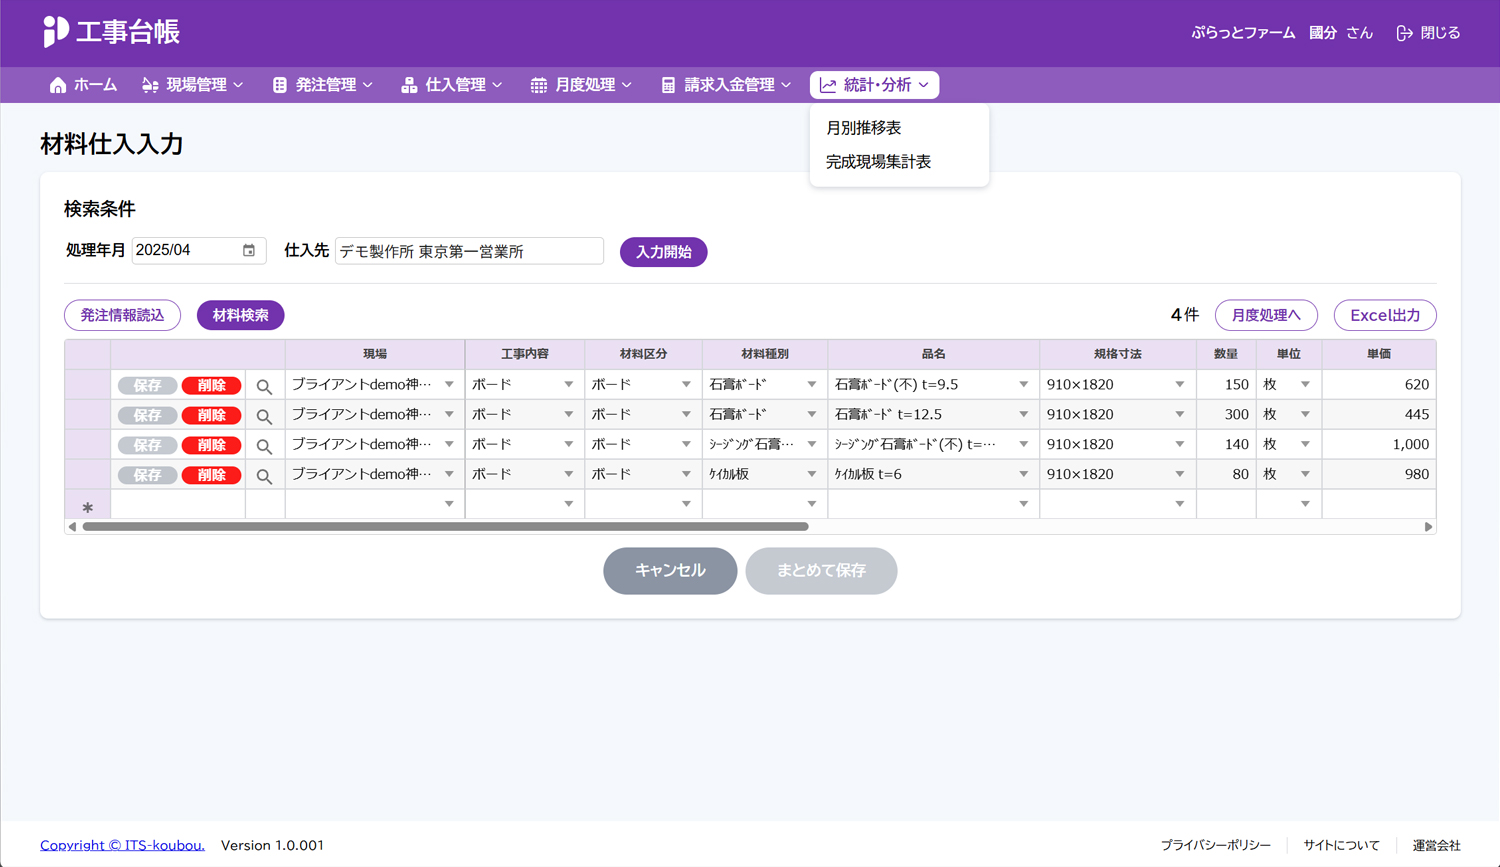Expand the 材料種別 dropdown showing ｹｲｶﾙ板
Viewport: 1500px width, 867px height.
click(812, 474)
